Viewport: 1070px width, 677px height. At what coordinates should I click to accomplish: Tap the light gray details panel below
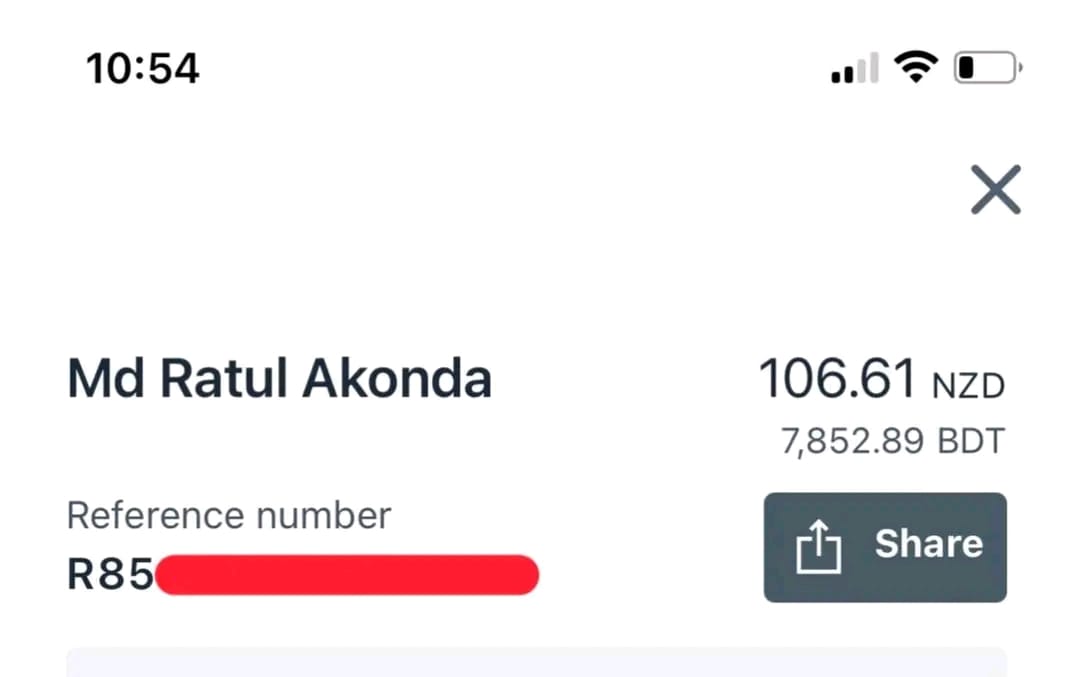point(535,662)
